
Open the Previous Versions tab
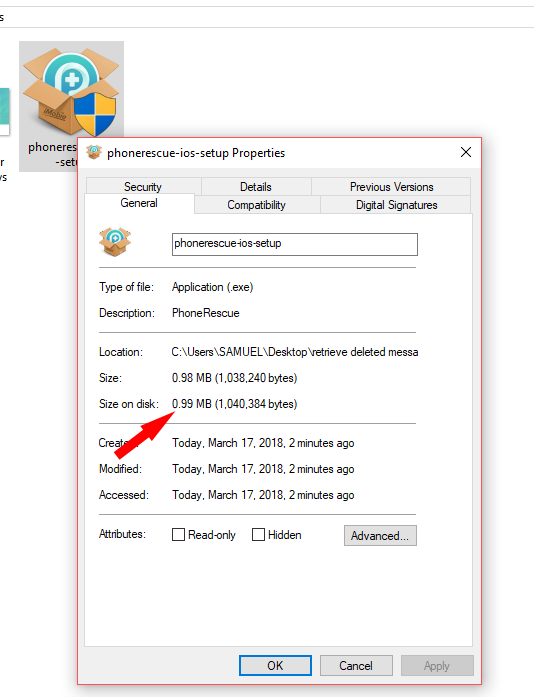(x=391, y=186)
